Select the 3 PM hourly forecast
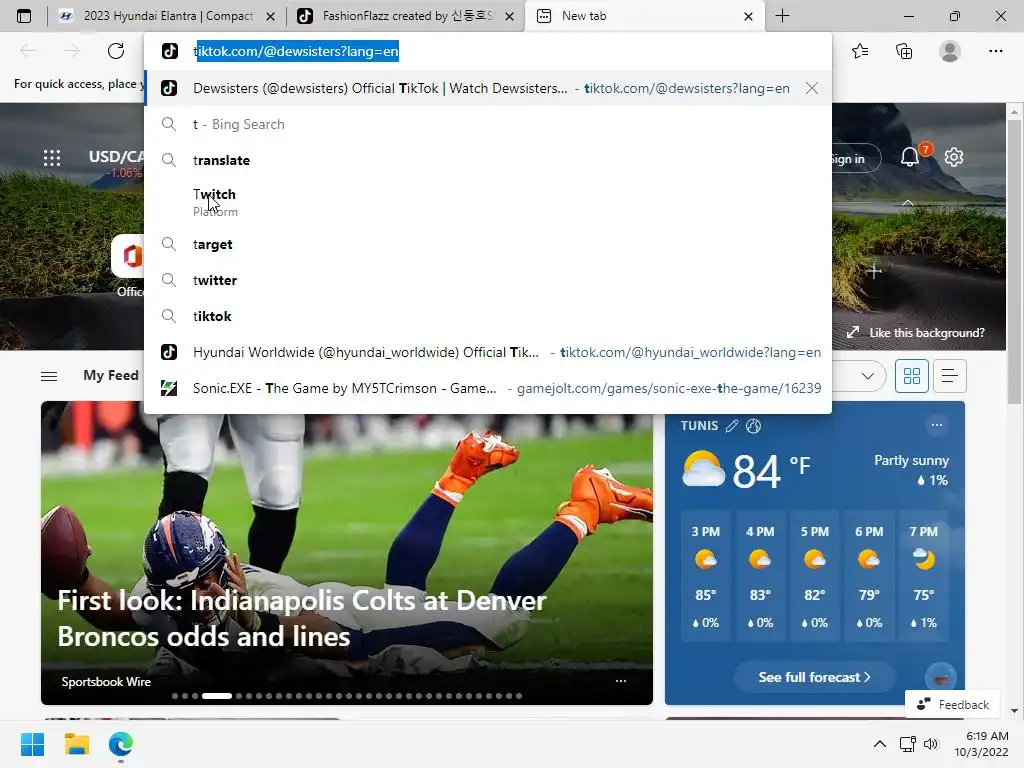 [x=705, y=576]
